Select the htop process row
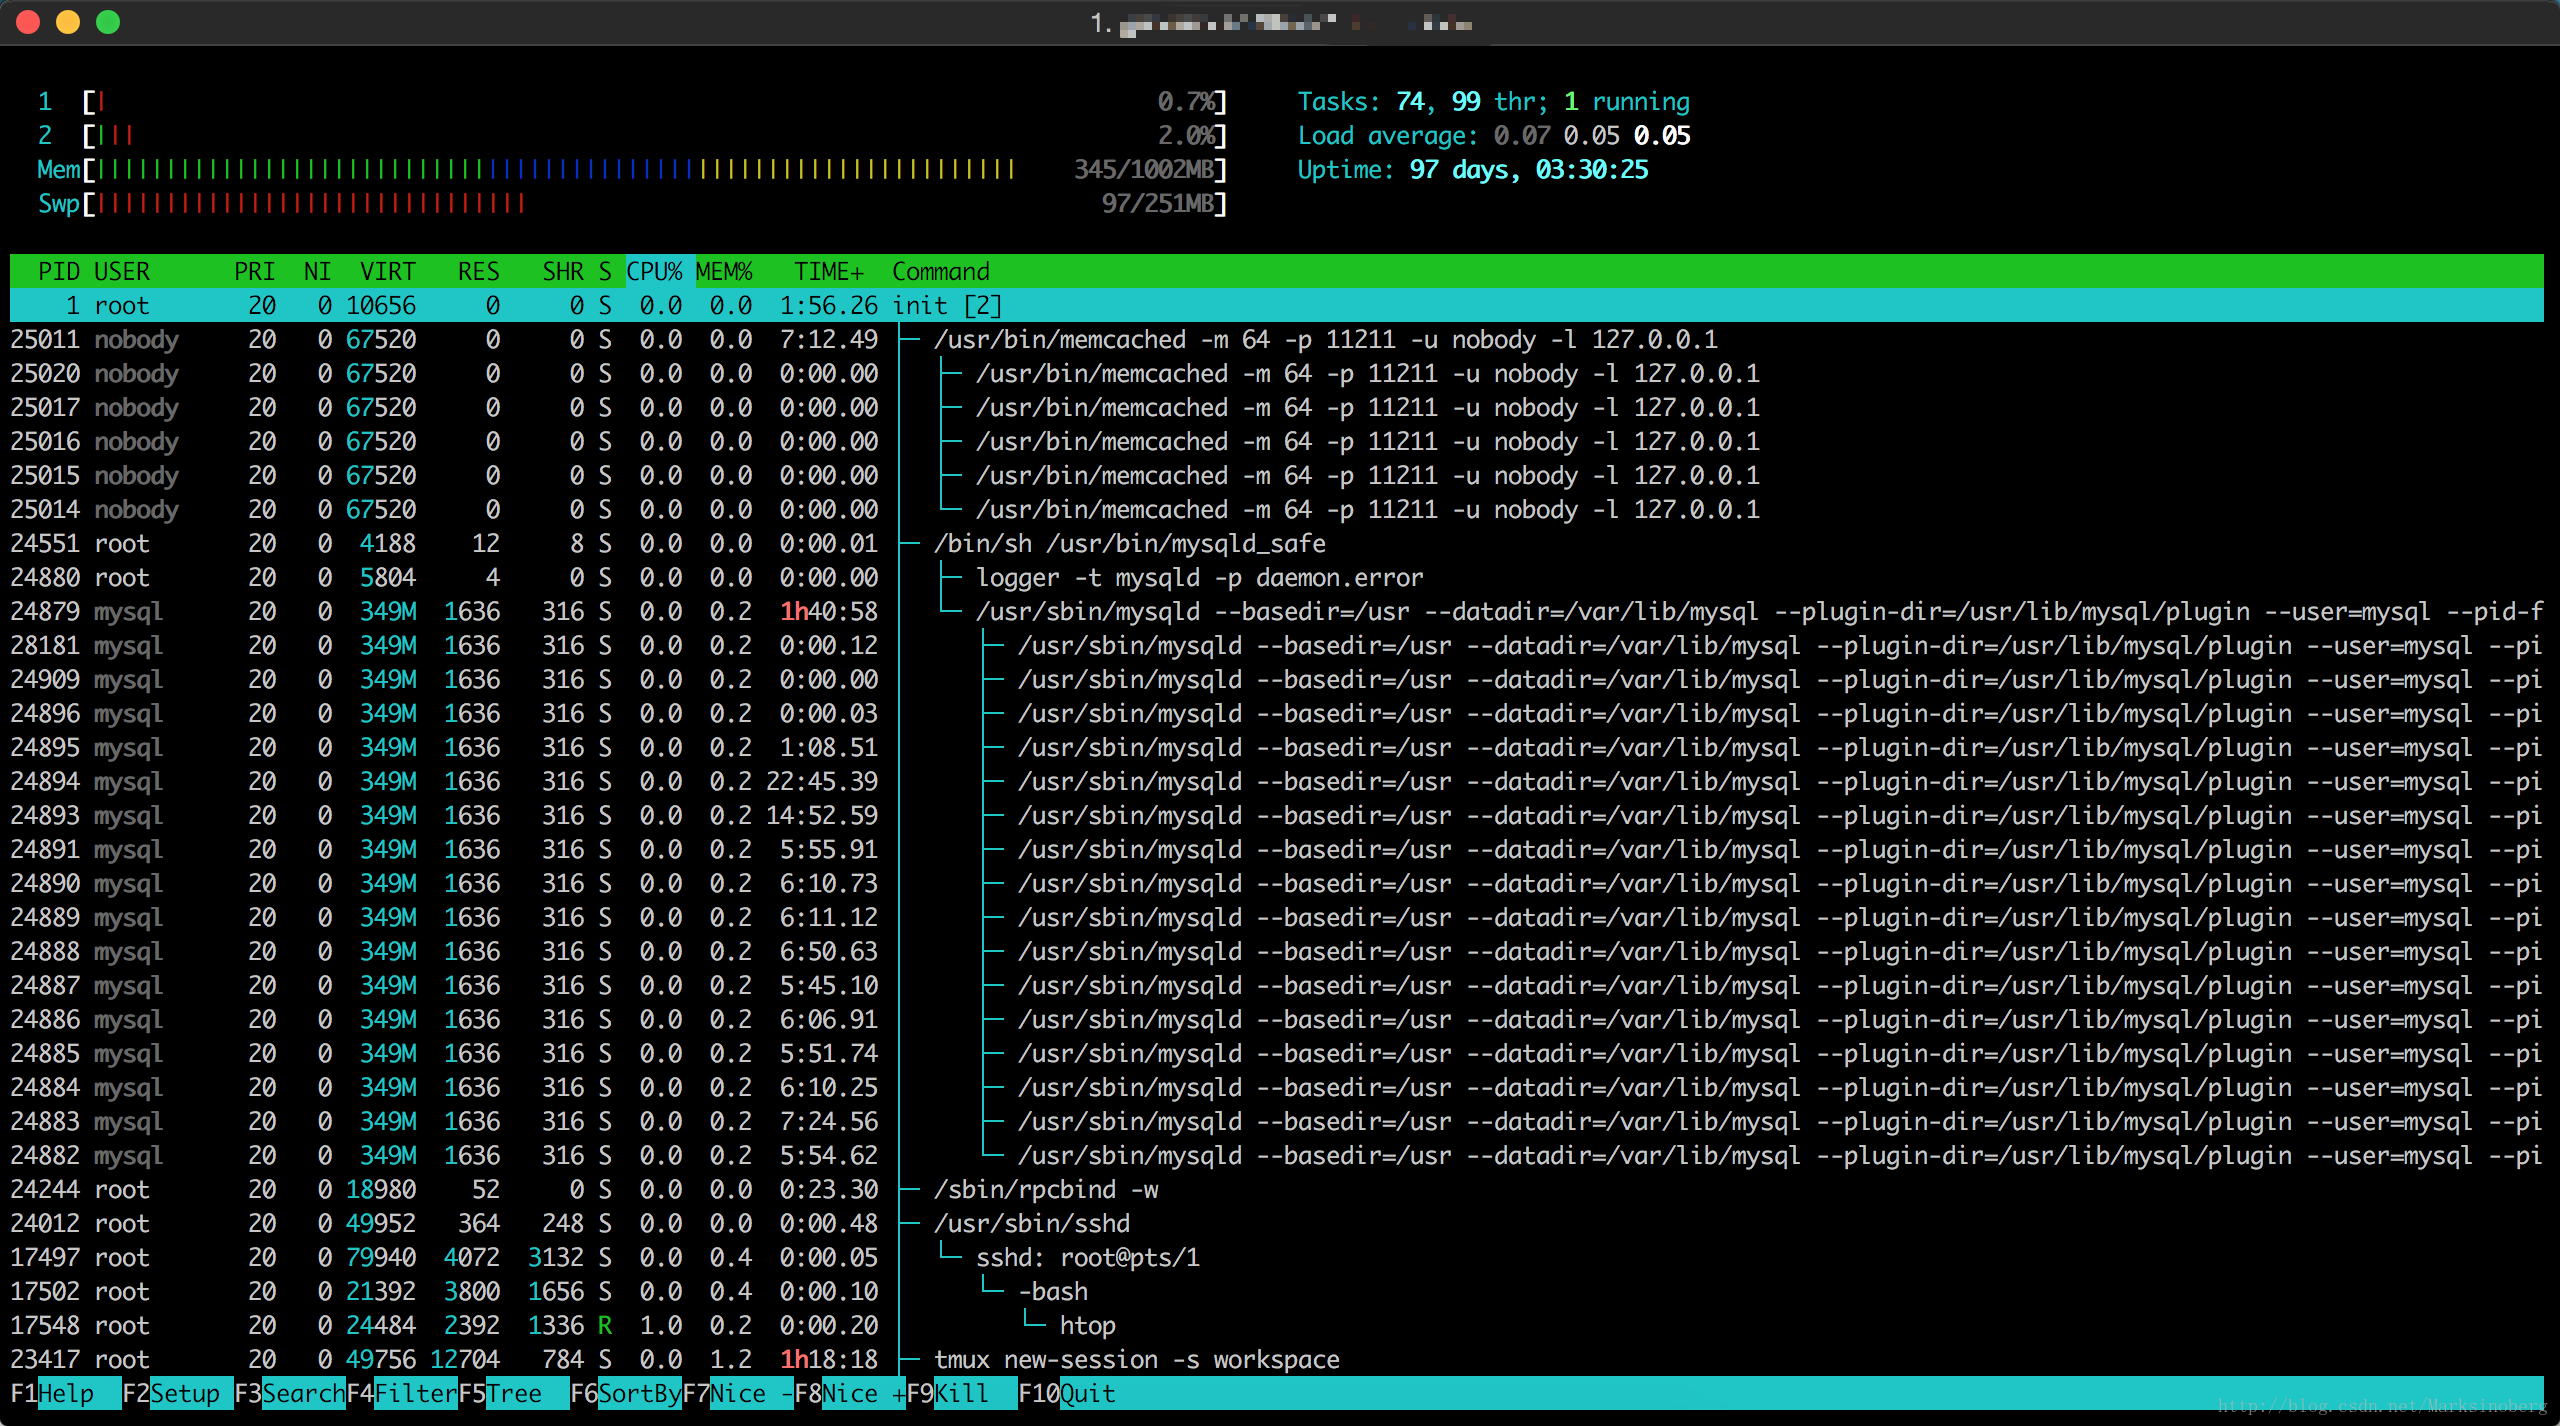2560x1426 pixels. pyautogui.click(x=1087, y=1325)
